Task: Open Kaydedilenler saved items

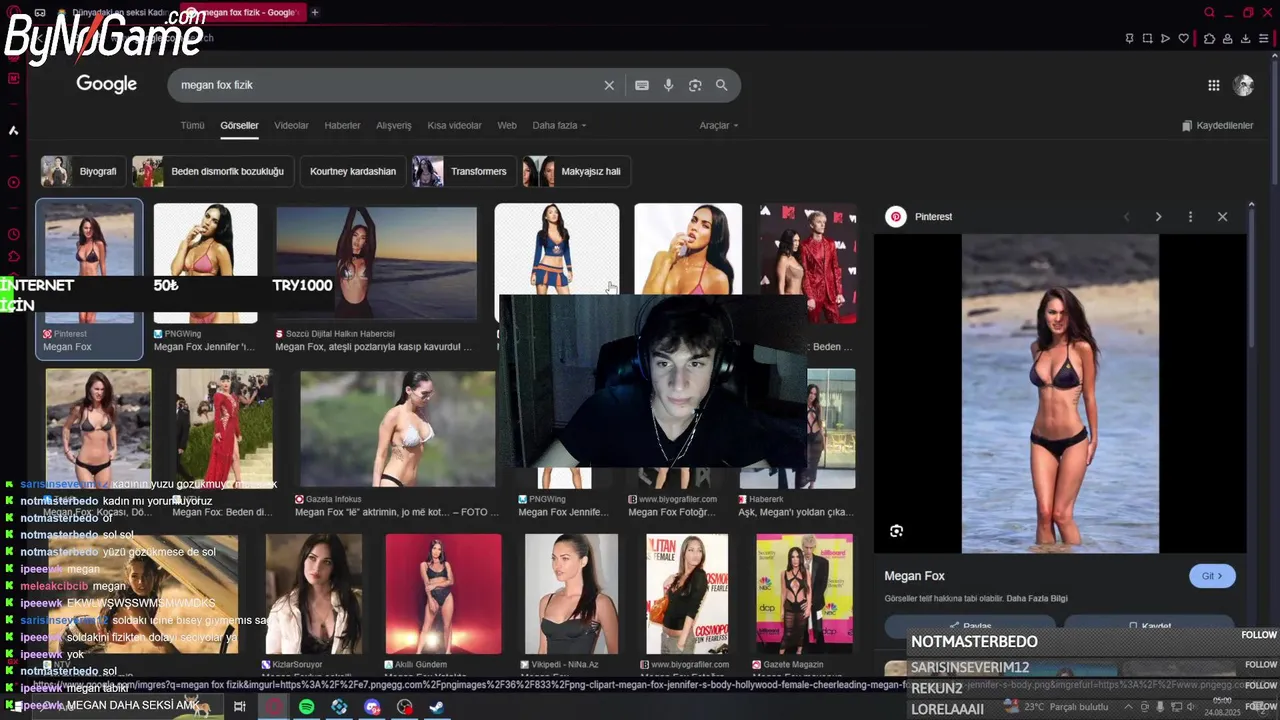Action: [x=1217, y=125]
